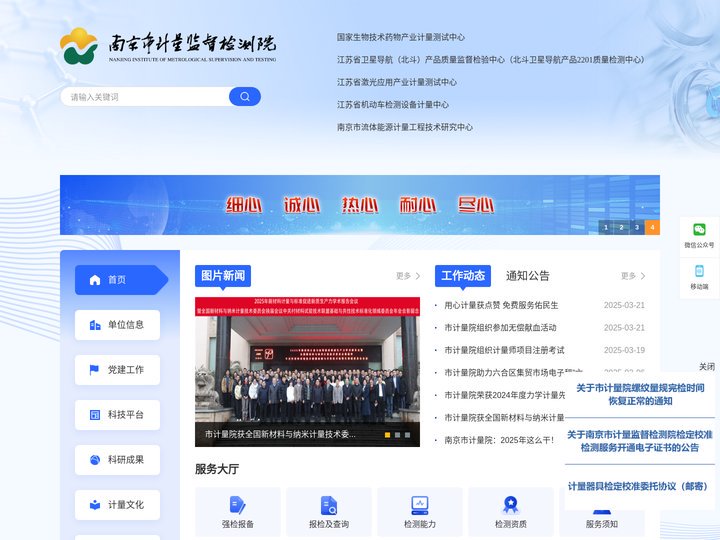
Task: Open news 南京市计量院：2025年这么干！
Action: coord(499,440)
